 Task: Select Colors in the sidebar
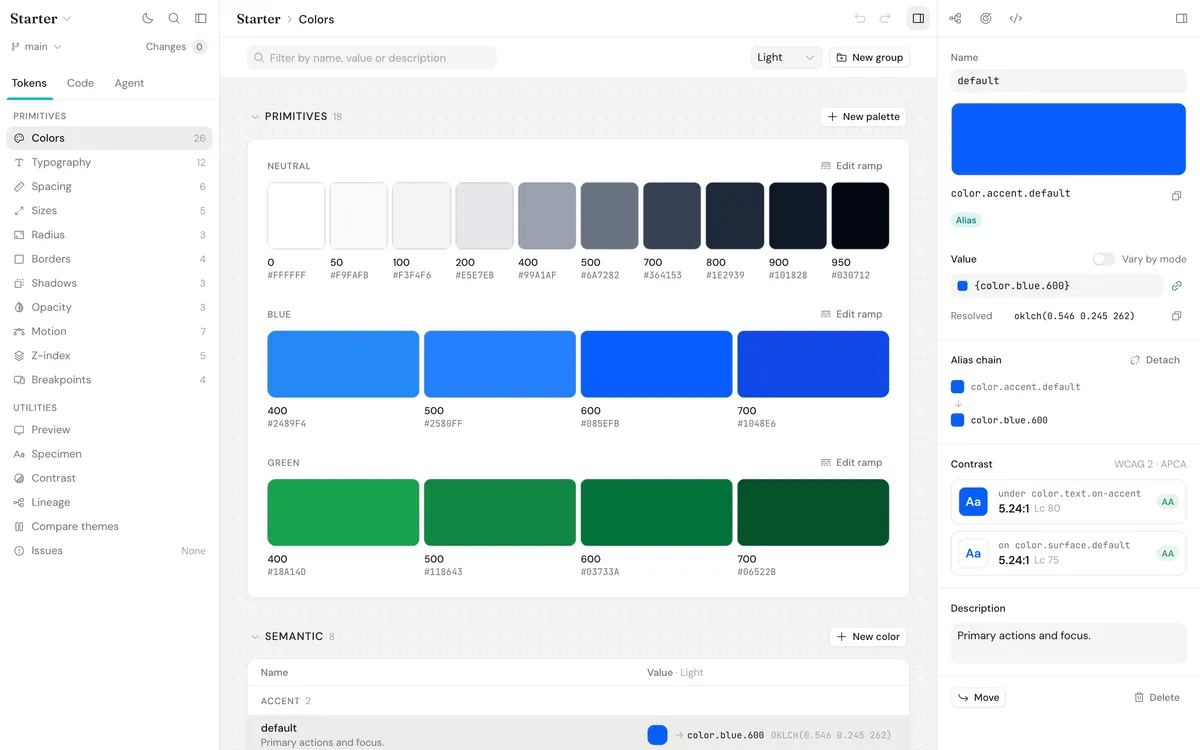tap(110, 138)
